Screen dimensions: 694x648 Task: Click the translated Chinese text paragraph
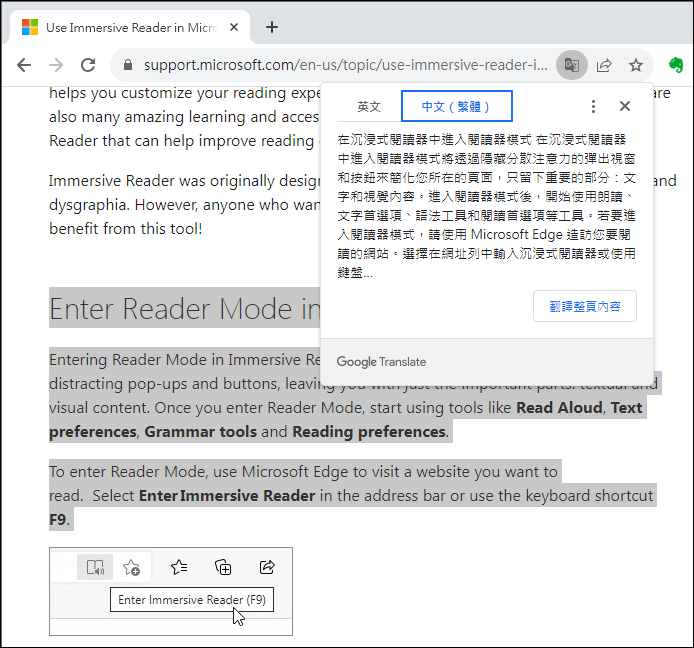coord(486,206)
